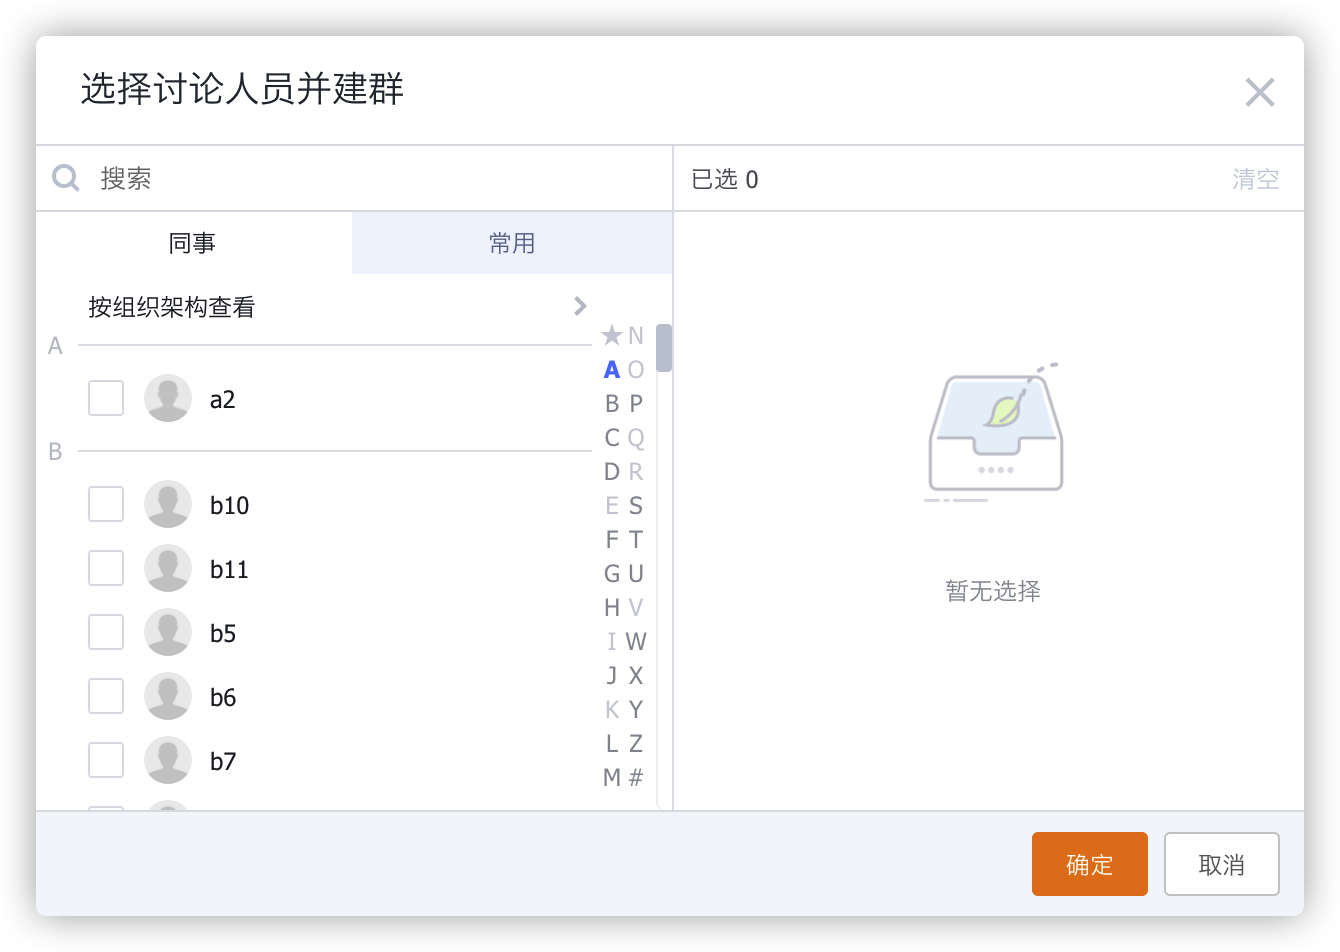Switch to the 常用 tab
Viewport: 1340px width, 952px height.
tap(512, 243)
